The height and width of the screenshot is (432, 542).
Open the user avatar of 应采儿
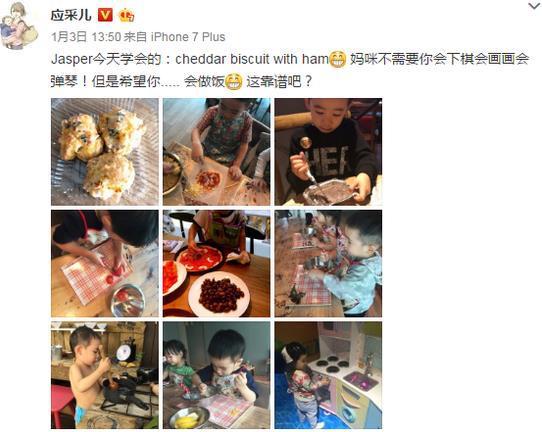(x=19, y=26)
